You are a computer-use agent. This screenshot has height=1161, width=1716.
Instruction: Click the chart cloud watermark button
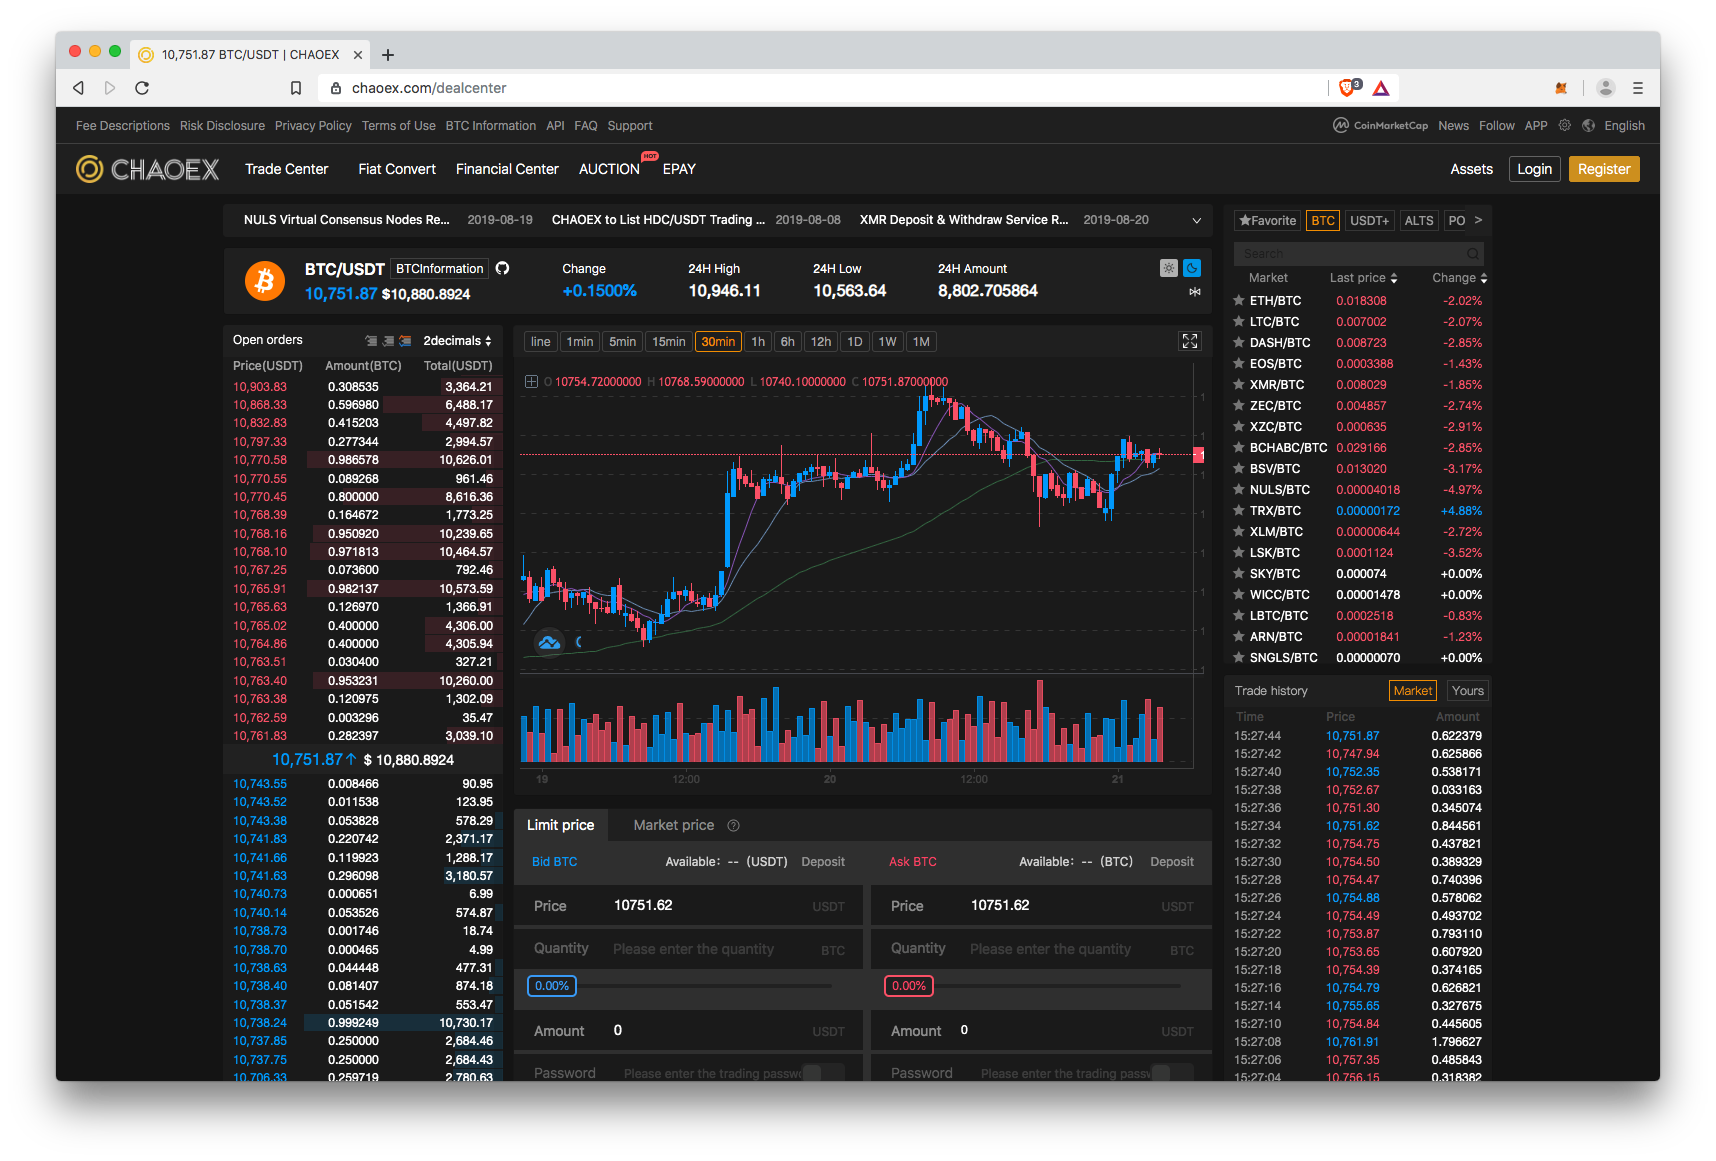tap(549, 642)
